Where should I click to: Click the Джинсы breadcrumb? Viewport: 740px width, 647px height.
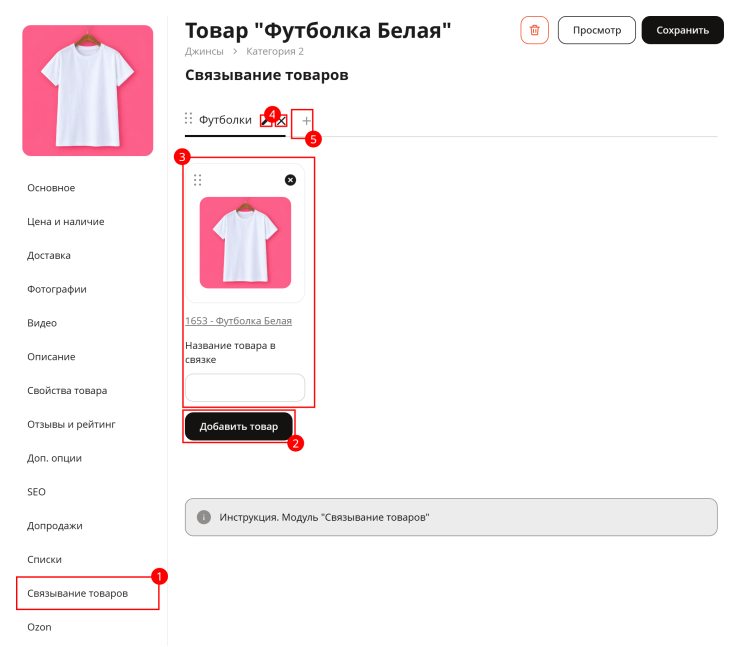coord(204,51)
